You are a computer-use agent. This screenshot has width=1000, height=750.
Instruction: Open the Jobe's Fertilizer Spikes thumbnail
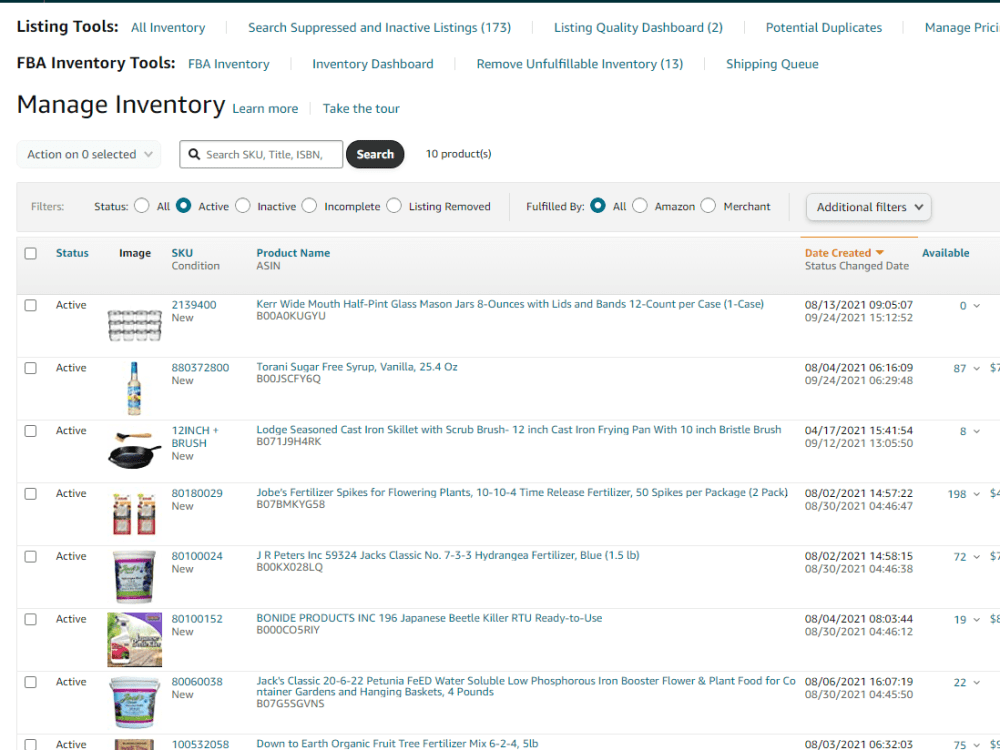click(135, 513)
